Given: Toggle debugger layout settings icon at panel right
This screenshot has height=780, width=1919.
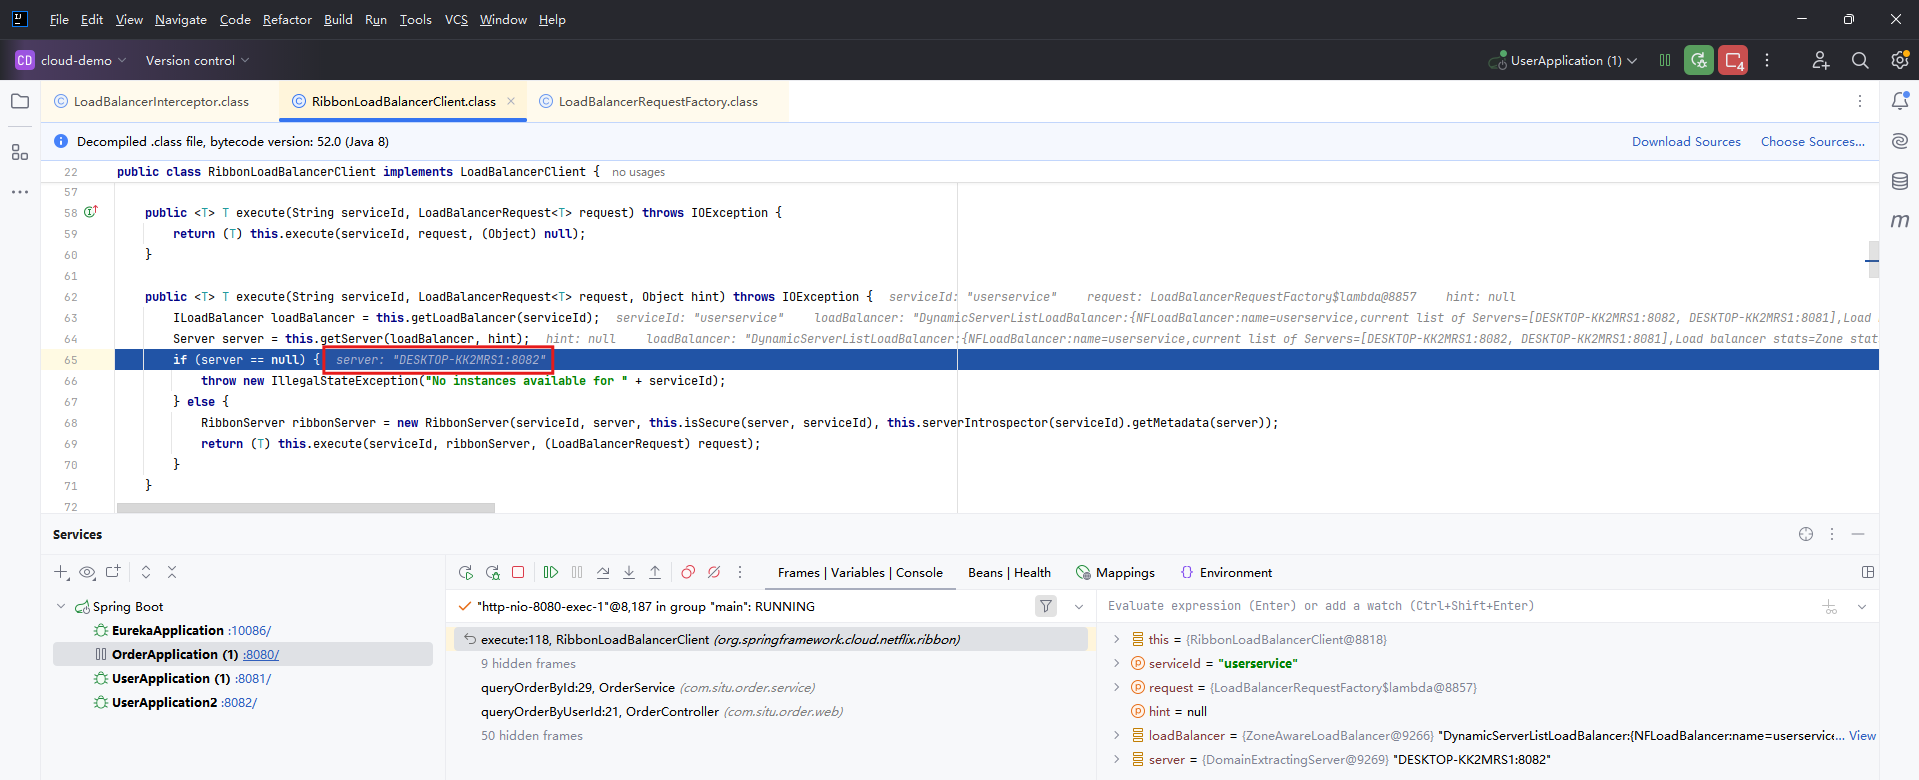Looking at the screenshot, I should tap(1868, 572).
